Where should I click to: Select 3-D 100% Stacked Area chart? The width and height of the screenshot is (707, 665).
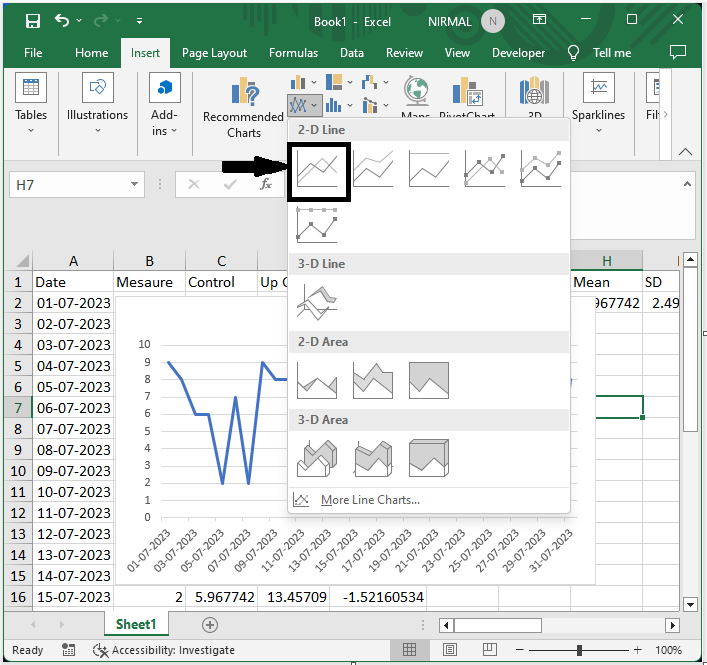point(429,459)
